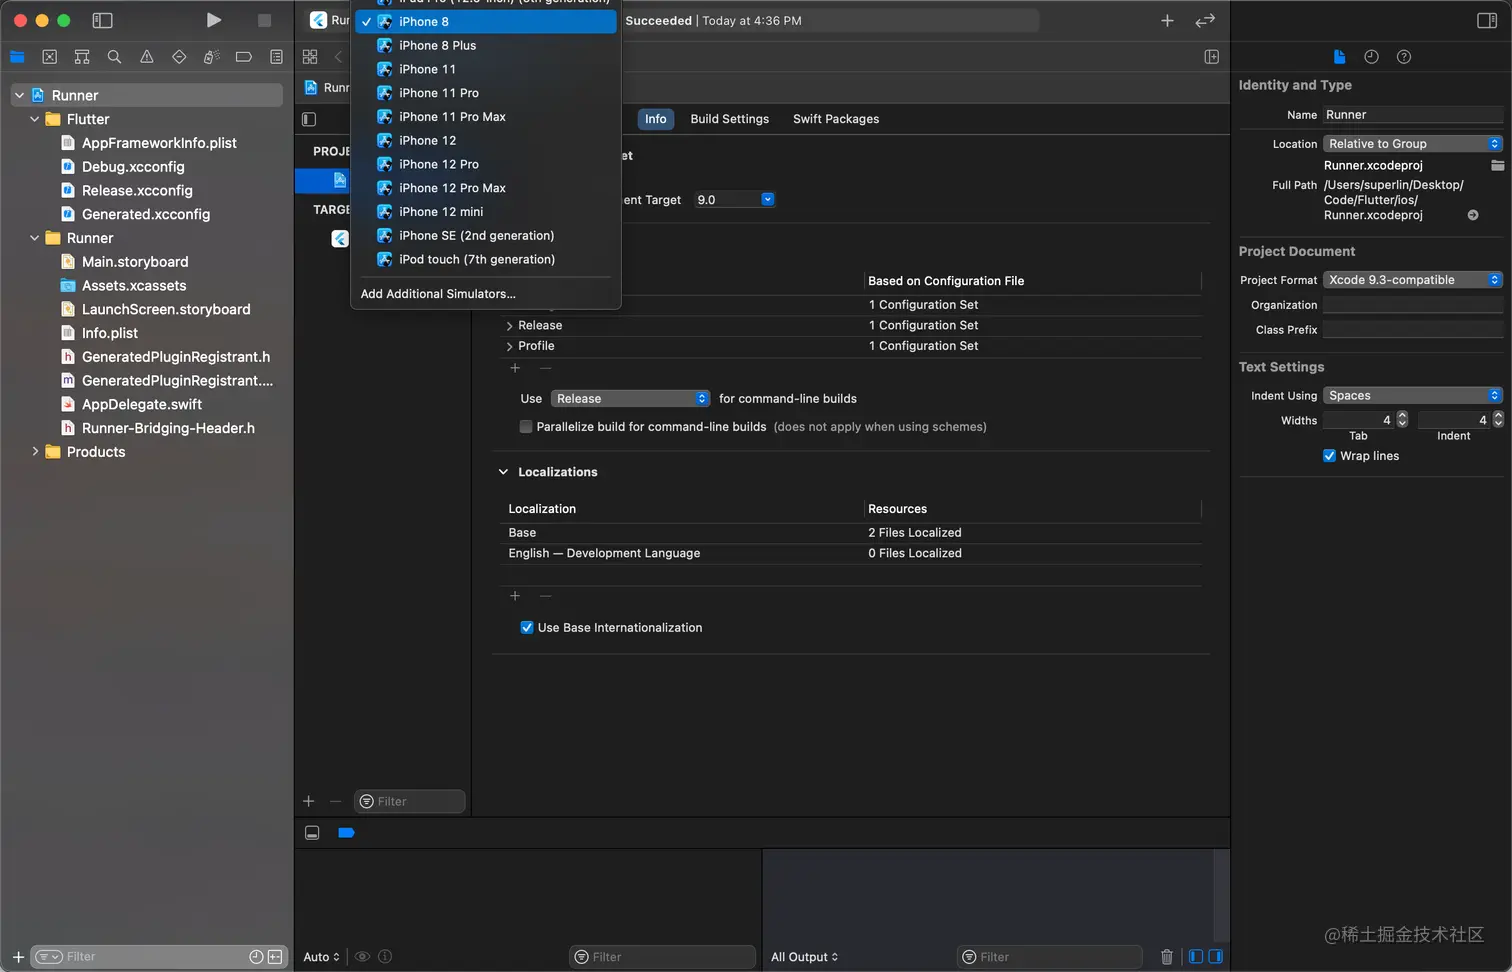Toggle breakpoints activation
The height and width of the screenshot is (972, 1512).
(x=346, y=833)
